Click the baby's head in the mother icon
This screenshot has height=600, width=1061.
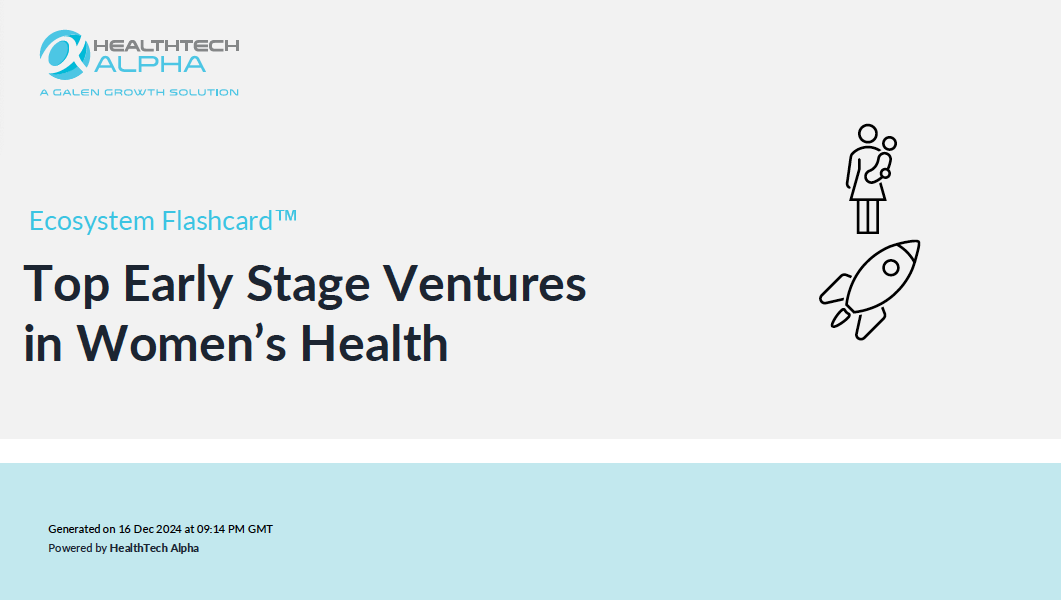pyautogui.click(x=889, y=143)
